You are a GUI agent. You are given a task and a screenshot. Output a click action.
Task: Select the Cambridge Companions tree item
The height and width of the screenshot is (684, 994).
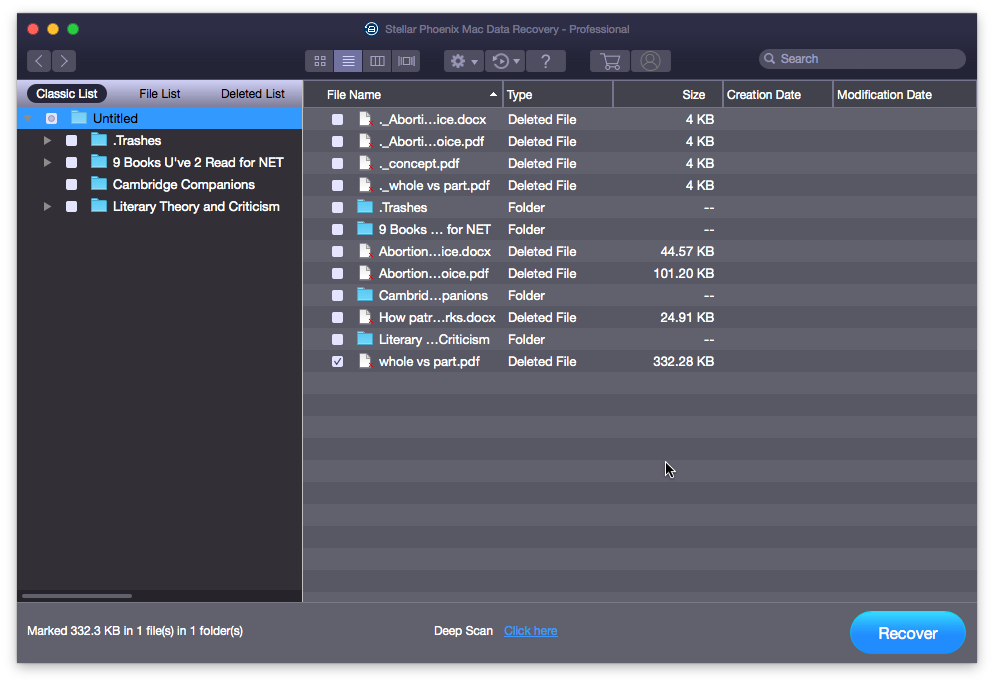click(x=184, y=184)
